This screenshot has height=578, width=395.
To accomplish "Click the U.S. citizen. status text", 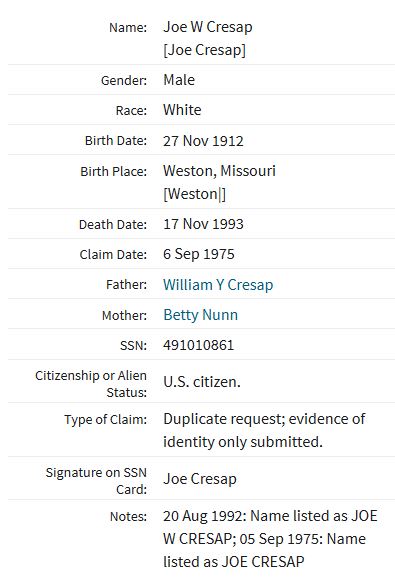I will click(202, 382).
